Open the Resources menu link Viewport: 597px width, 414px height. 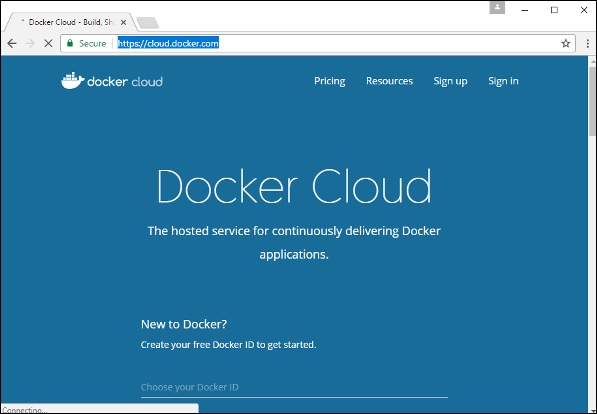pos(389,81)
